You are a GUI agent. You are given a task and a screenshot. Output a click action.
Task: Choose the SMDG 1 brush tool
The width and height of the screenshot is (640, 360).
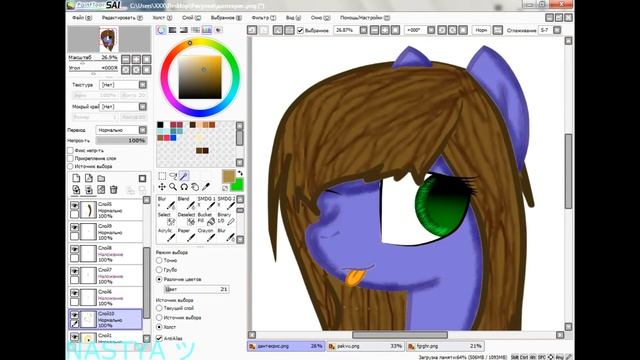click(x=206, y=203)
